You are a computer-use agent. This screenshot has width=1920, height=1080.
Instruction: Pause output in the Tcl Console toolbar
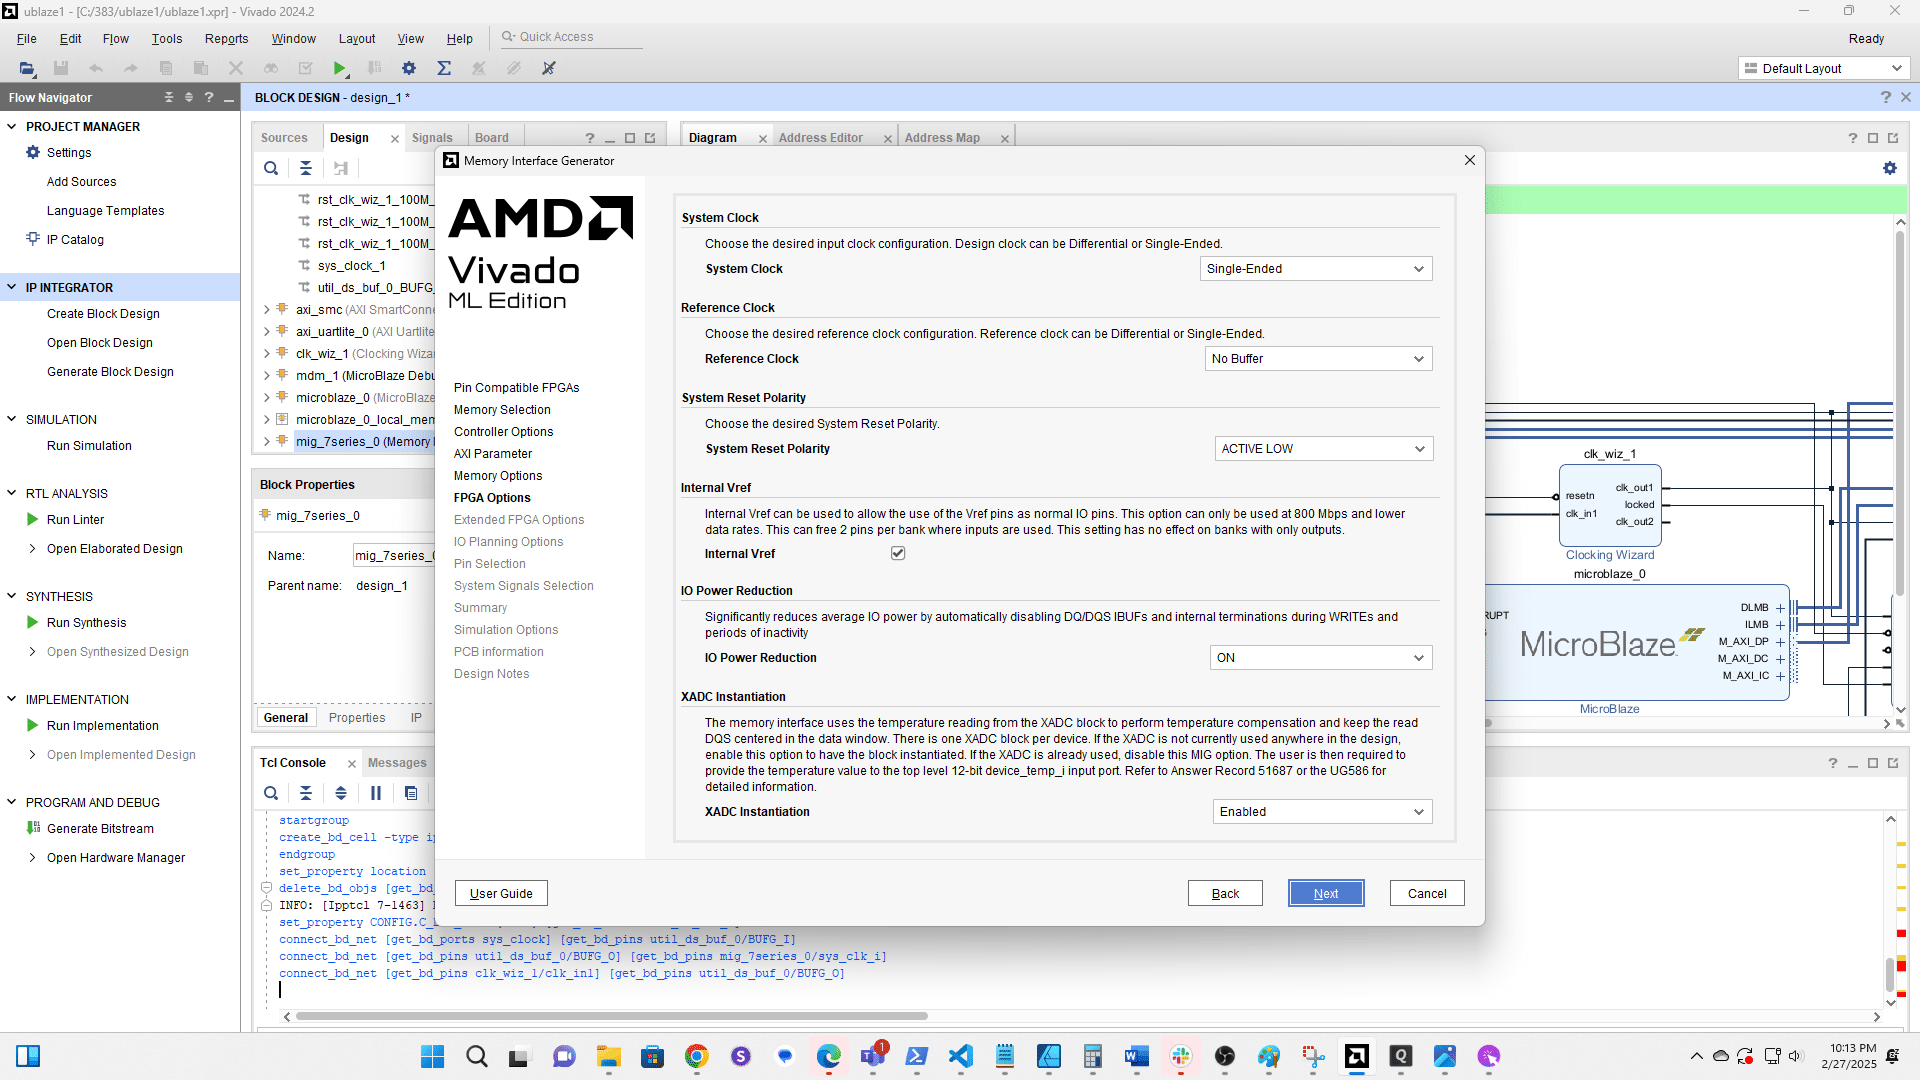375,793
